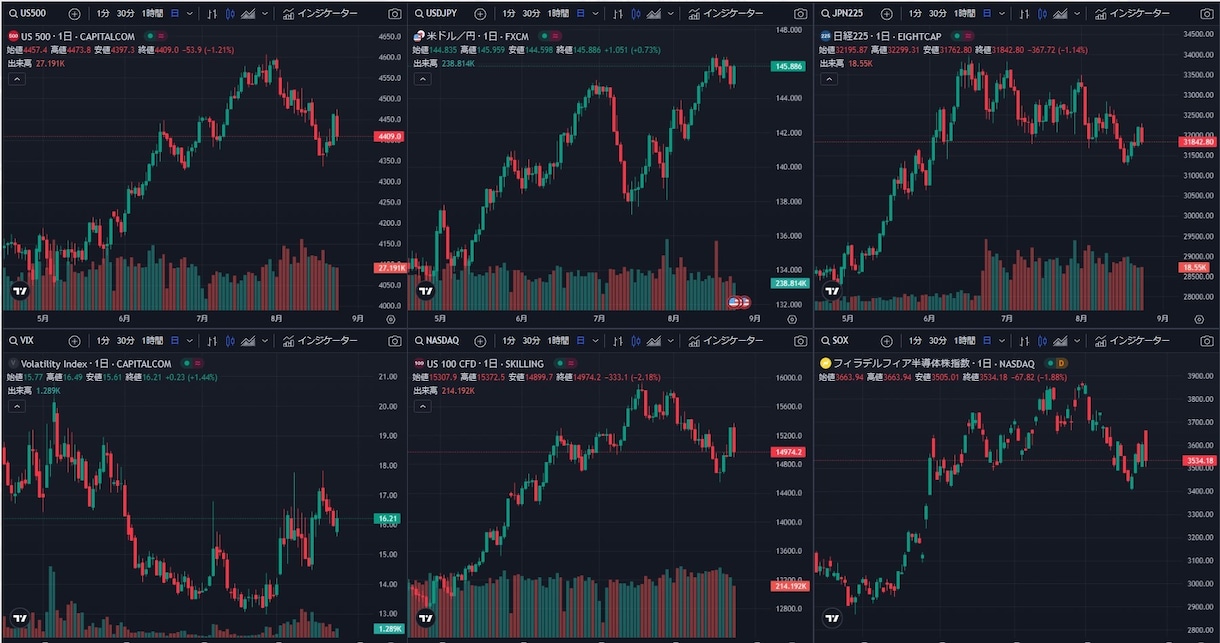The image size is (1220, 643).
Task: Open time axis settings on JPN225 chart
Action: (x=1199, y=319)
